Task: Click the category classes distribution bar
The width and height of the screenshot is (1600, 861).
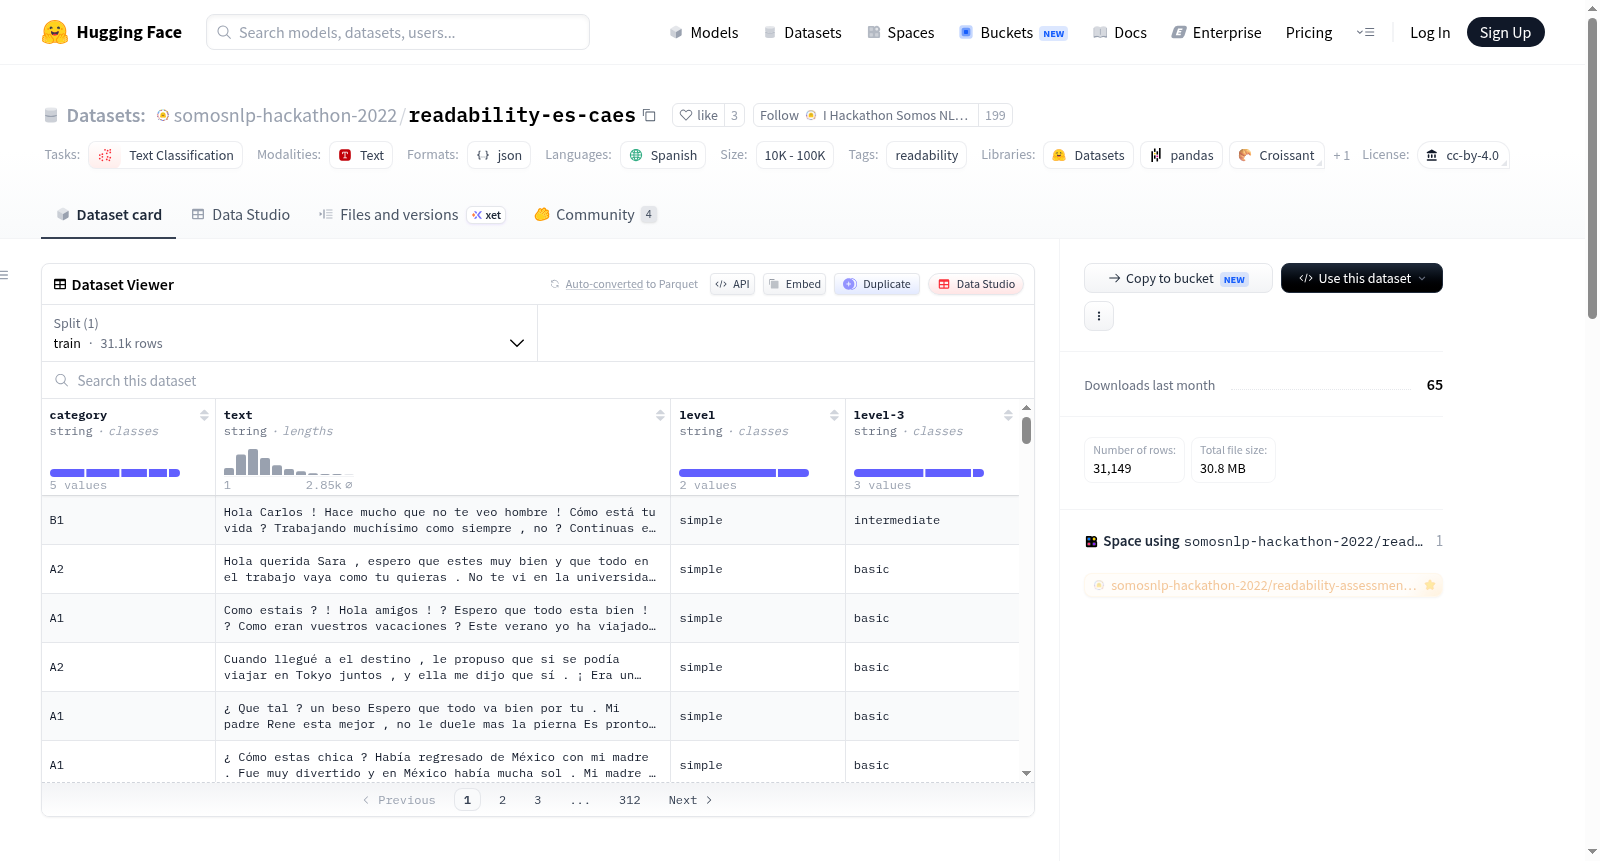Action: click(115, 473)
